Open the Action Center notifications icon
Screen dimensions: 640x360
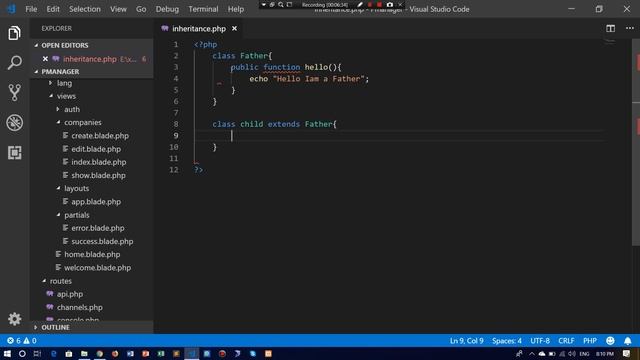[x=627, y=353]
